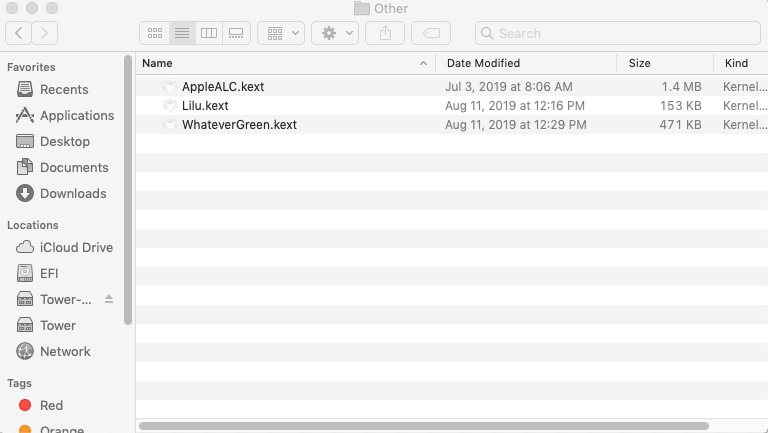Viewport: 768px width, 433px height.
Task: Open Downloads in the sidebar
Action: 61,193
